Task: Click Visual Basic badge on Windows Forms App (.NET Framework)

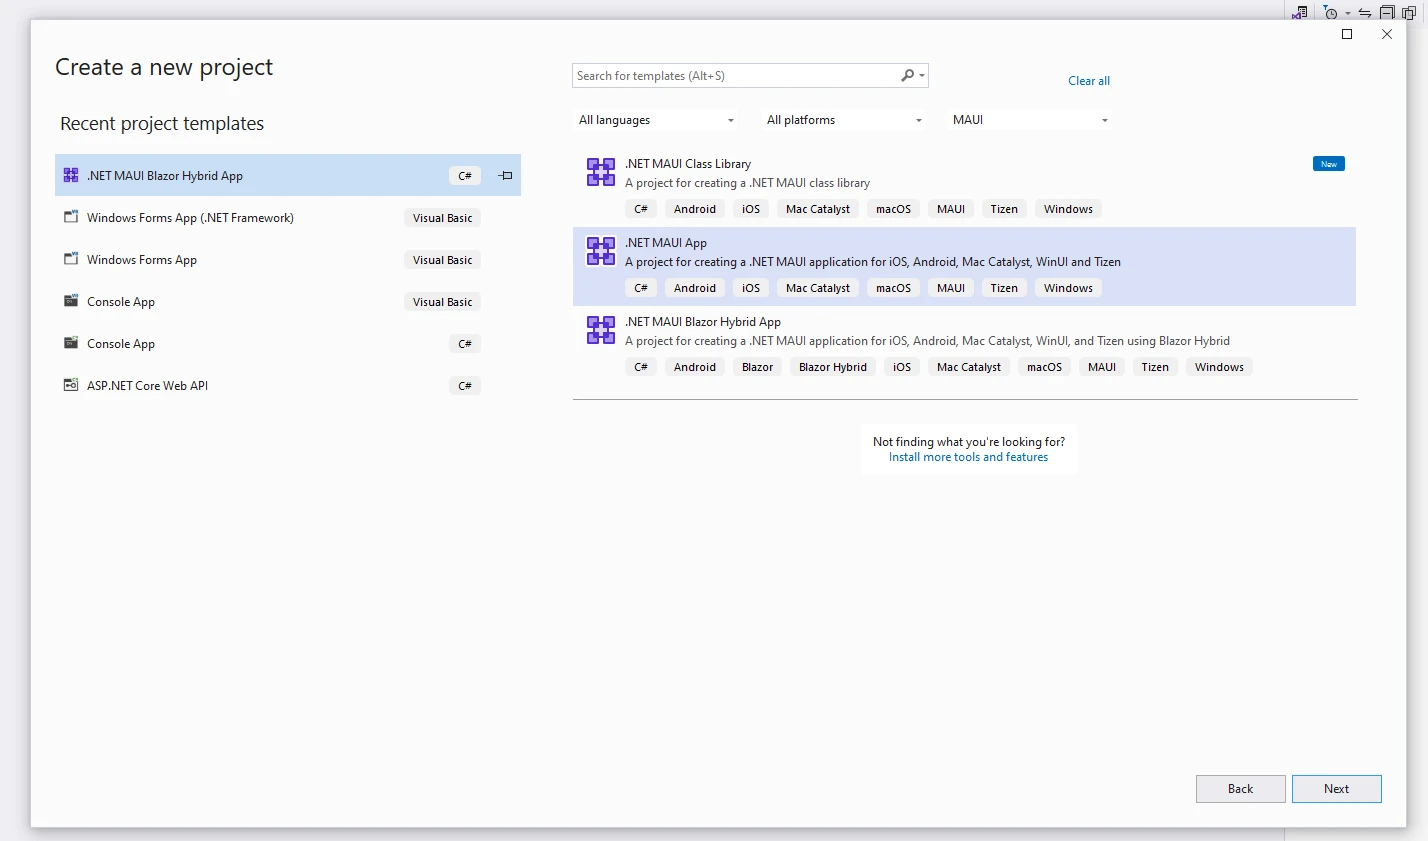Action: (443, 217)
